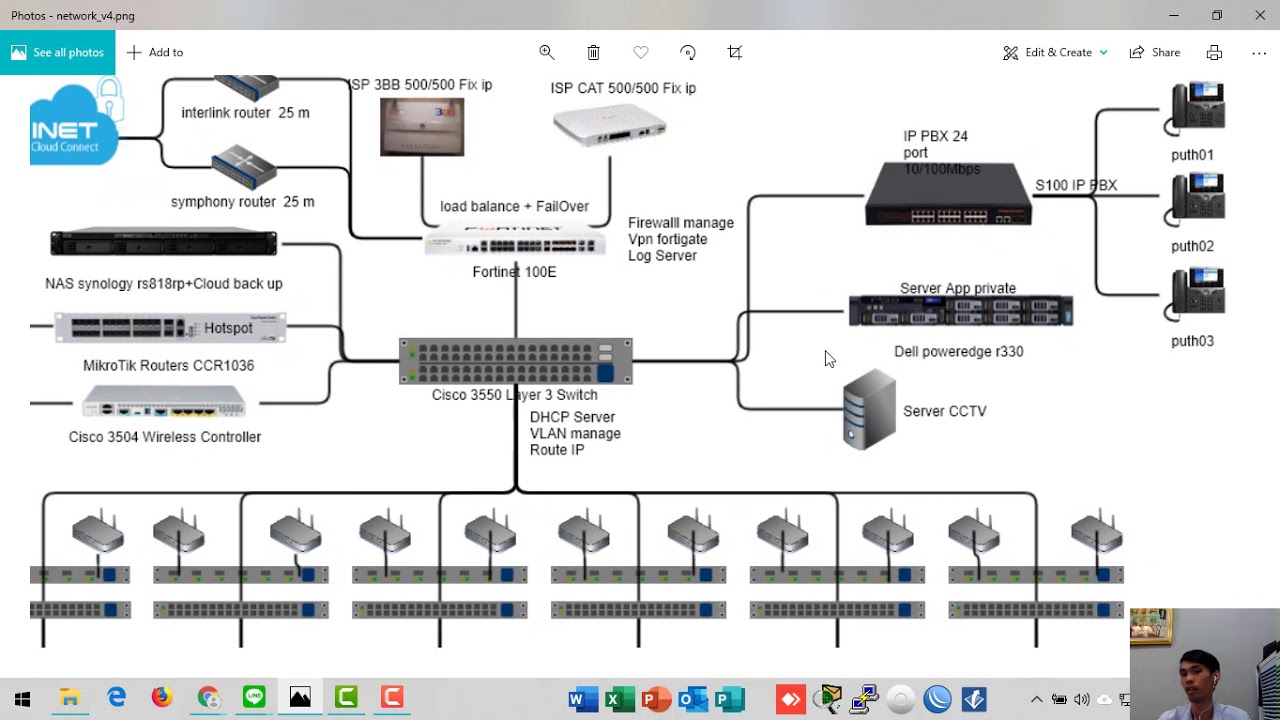1280x720 pixels.
Task: Show hidden system tray icons chevron
Action: pos(1036,699)
